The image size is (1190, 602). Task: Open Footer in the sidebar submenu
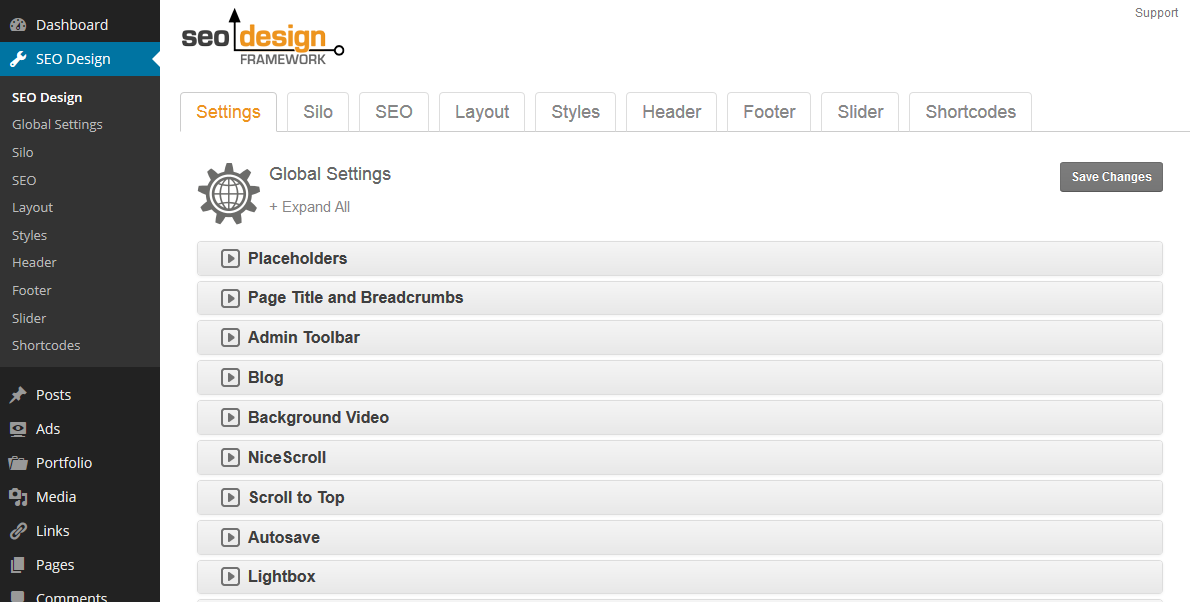(x=32, y=291)
